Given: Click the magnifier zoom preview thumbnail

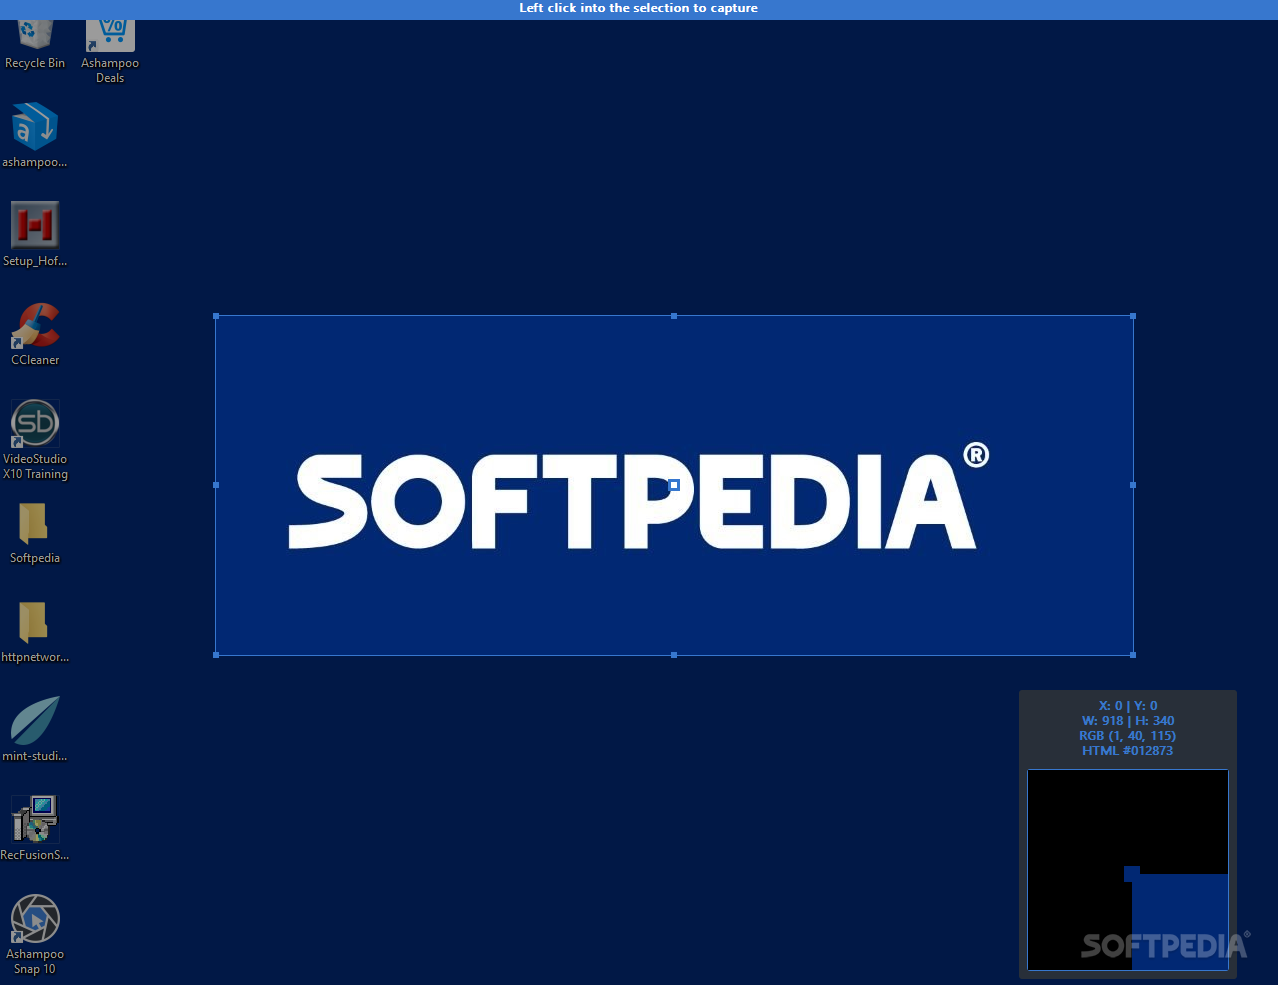Looking at the screenshot, I should point(1128,870).
